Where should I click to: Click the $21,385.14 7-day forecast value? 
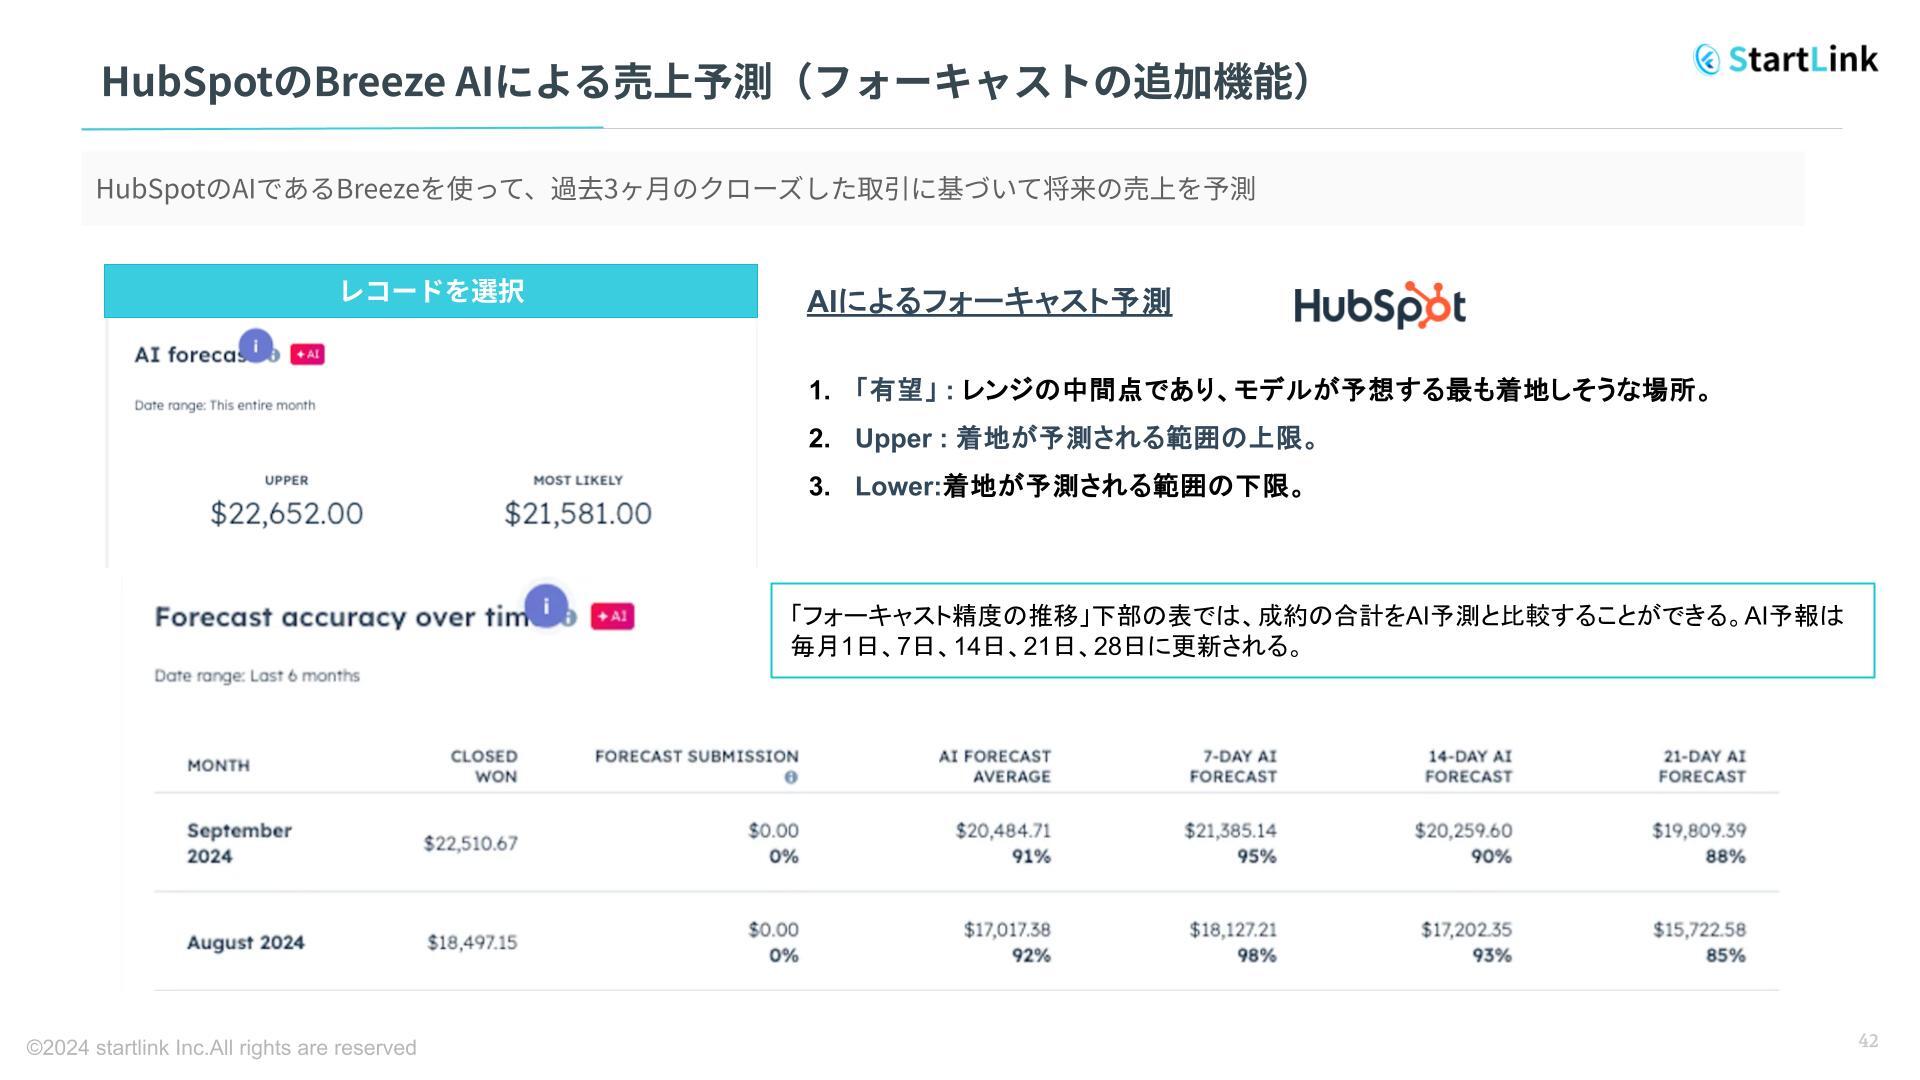point(1230,830)
